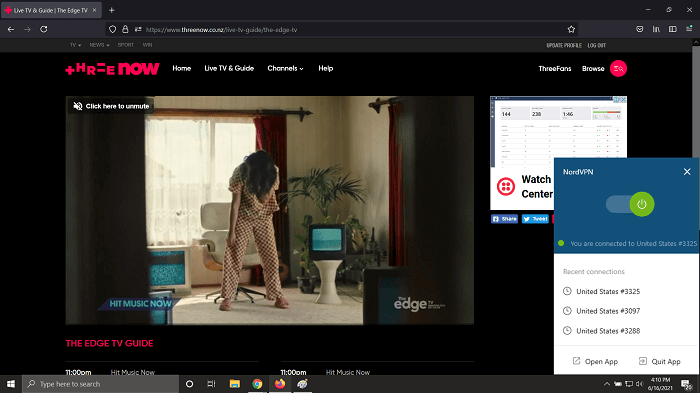The image size is (700, 393).
Task: Click the Browse link
Action: click(x=593, y=68)
